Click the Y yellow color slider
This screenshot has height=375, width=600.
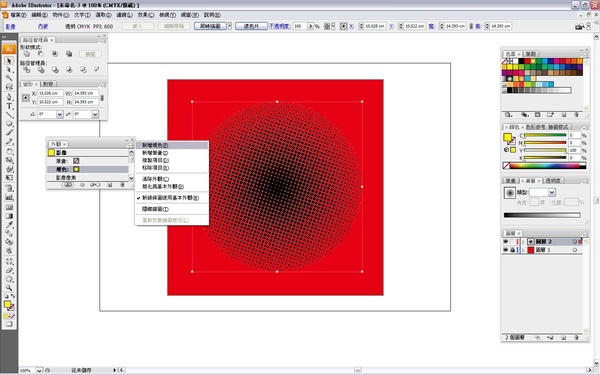tap(545, 150)
